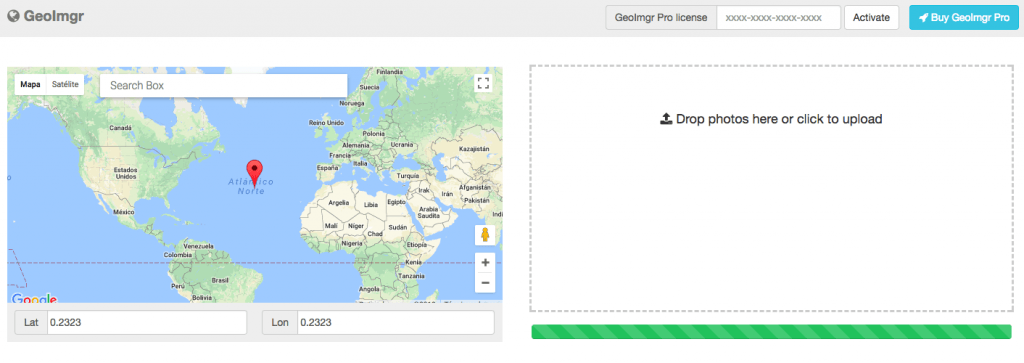Image resolution: width=1024 pixels, height=363 pixels.
Task: Click the red map marker pin
Action: (255, 174)
